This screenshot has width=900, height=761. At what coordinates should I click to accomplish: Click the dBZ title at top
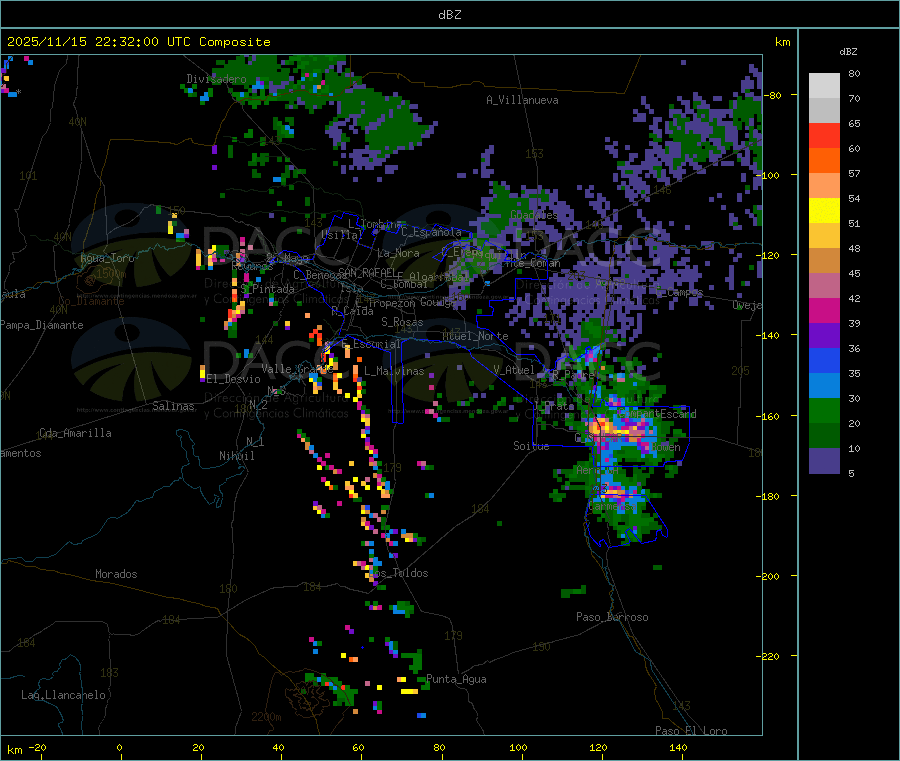point(449,14)
